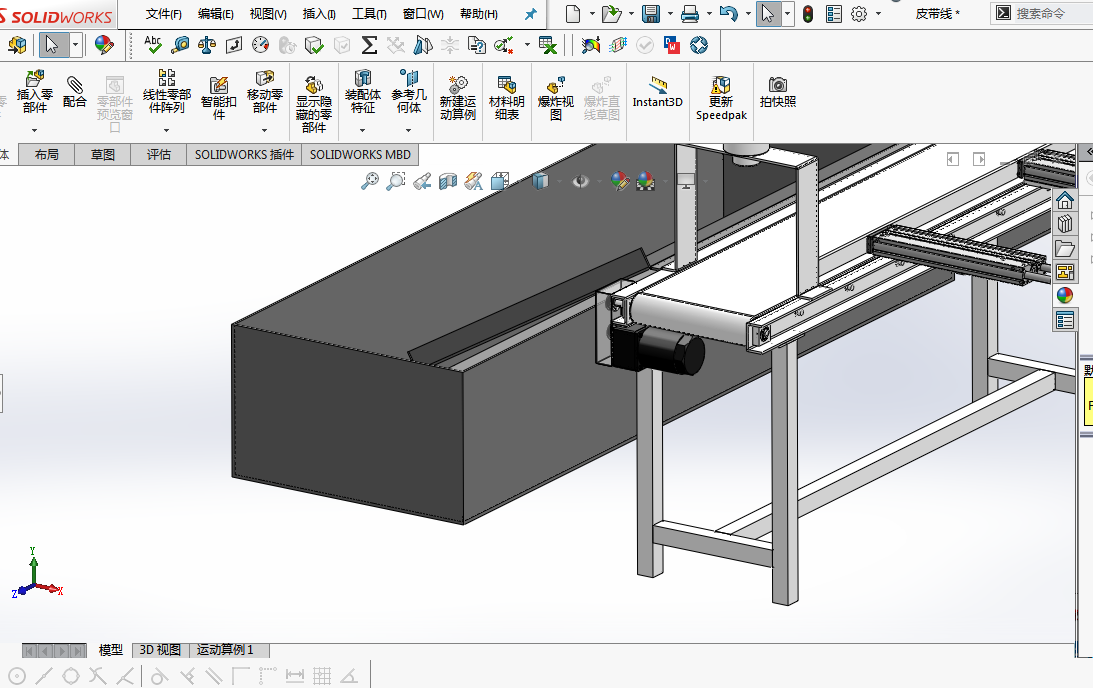Open File Properties icon
1093x688 pixels.
coord(834,14)
